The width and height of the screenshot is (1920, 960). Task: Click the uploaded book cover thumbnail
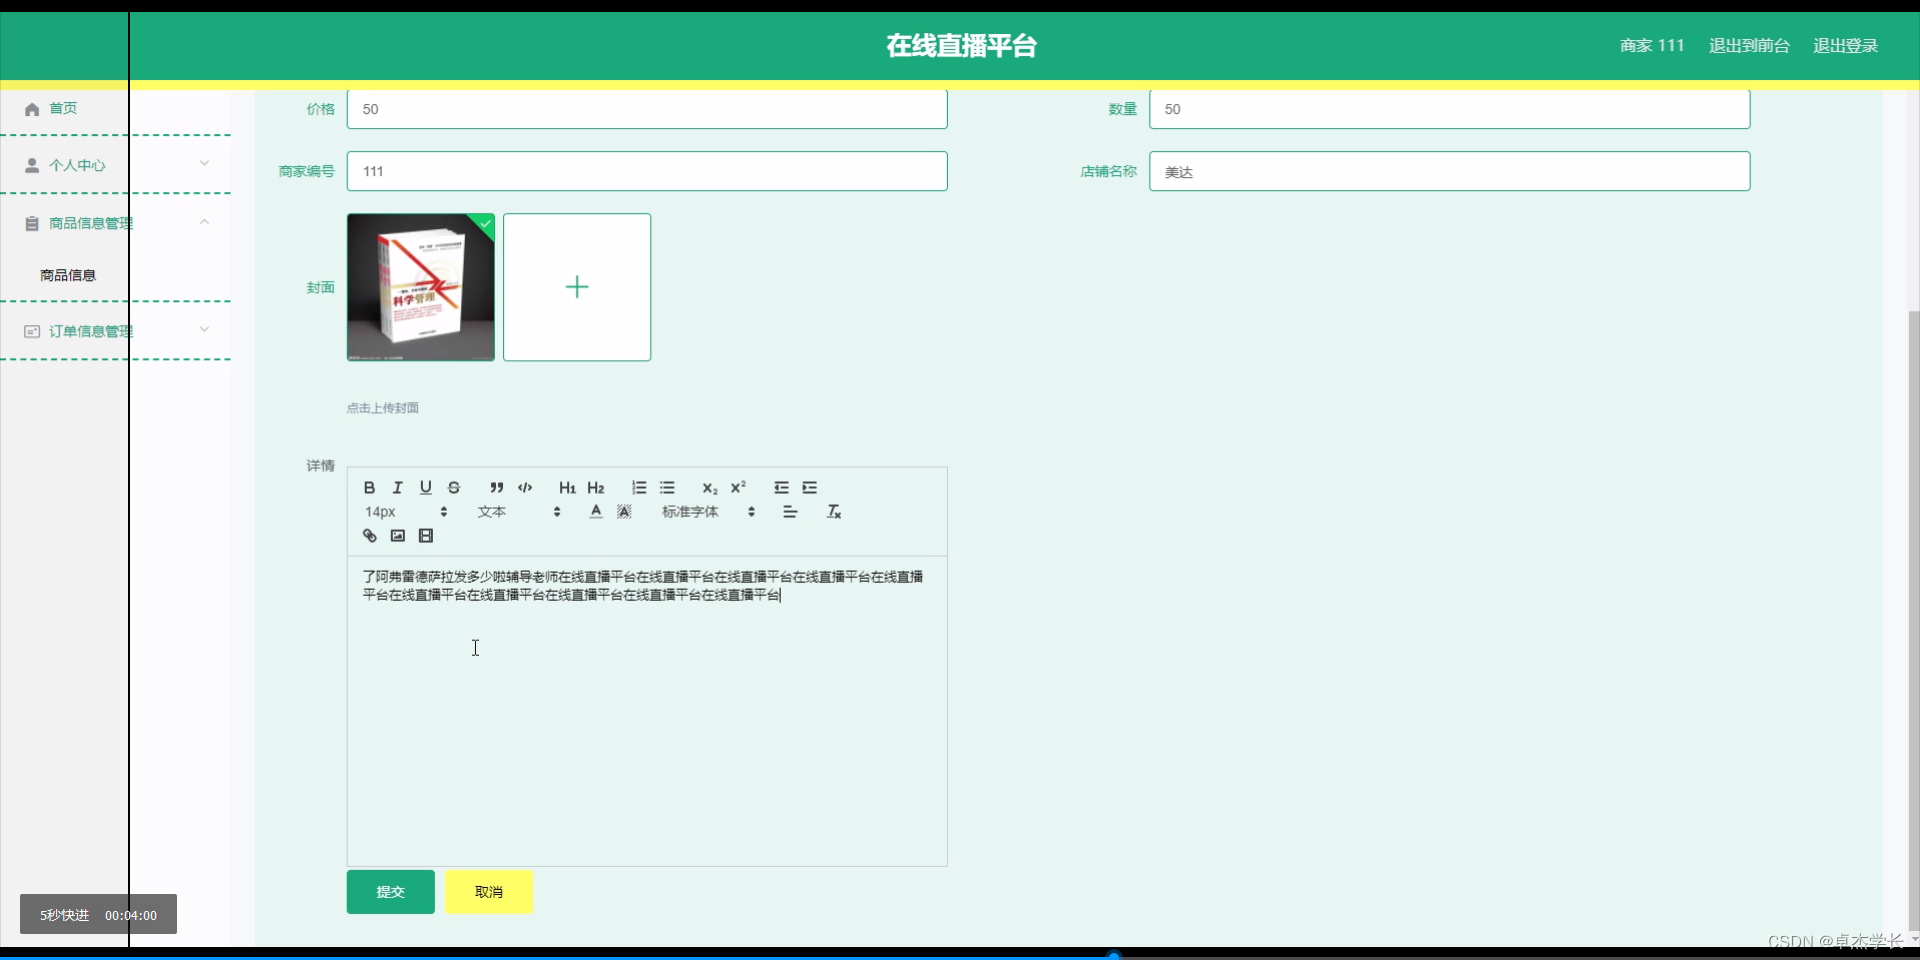(x=420, y=287)
